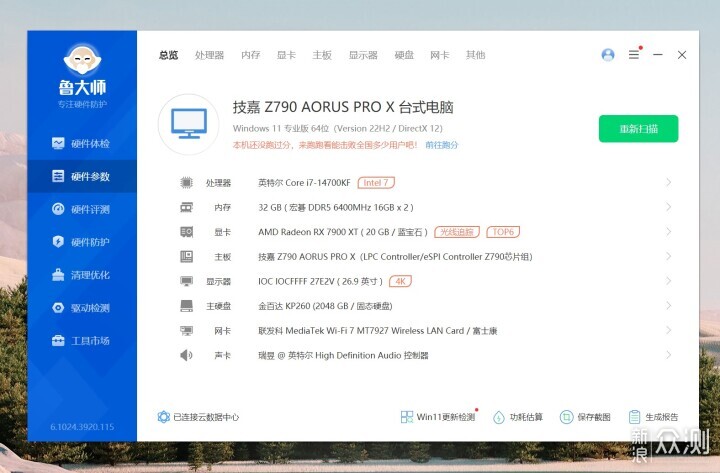Expand the 网卡 row chevron
Image resolution: width=720 pixels, height=473 pixels.
pos(669,330)
